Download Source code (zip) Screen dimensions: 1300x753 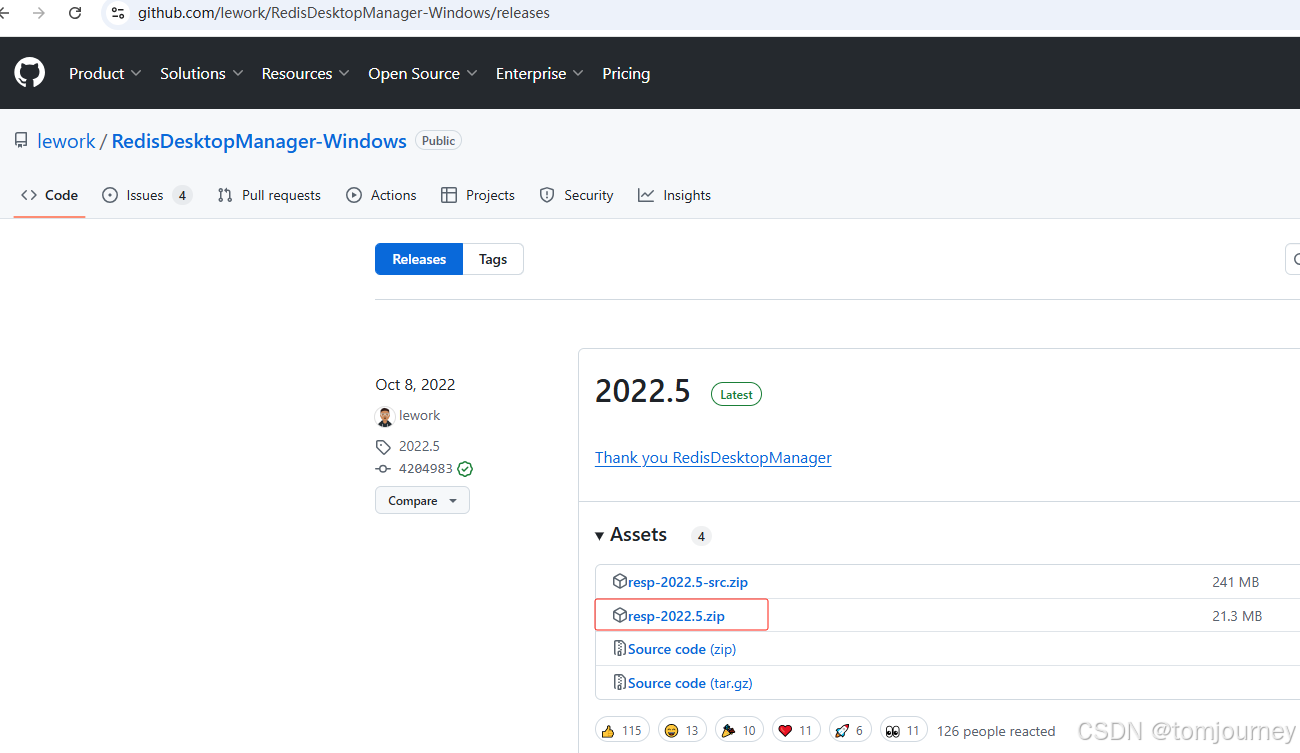[682, 649]
